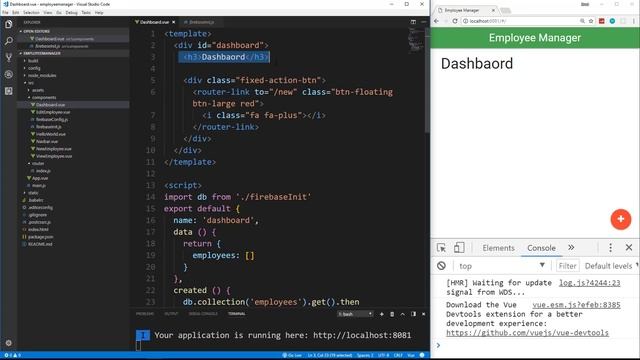Open the Debug view in the activity bar
The image size is (640, 360).
point(9,74)
